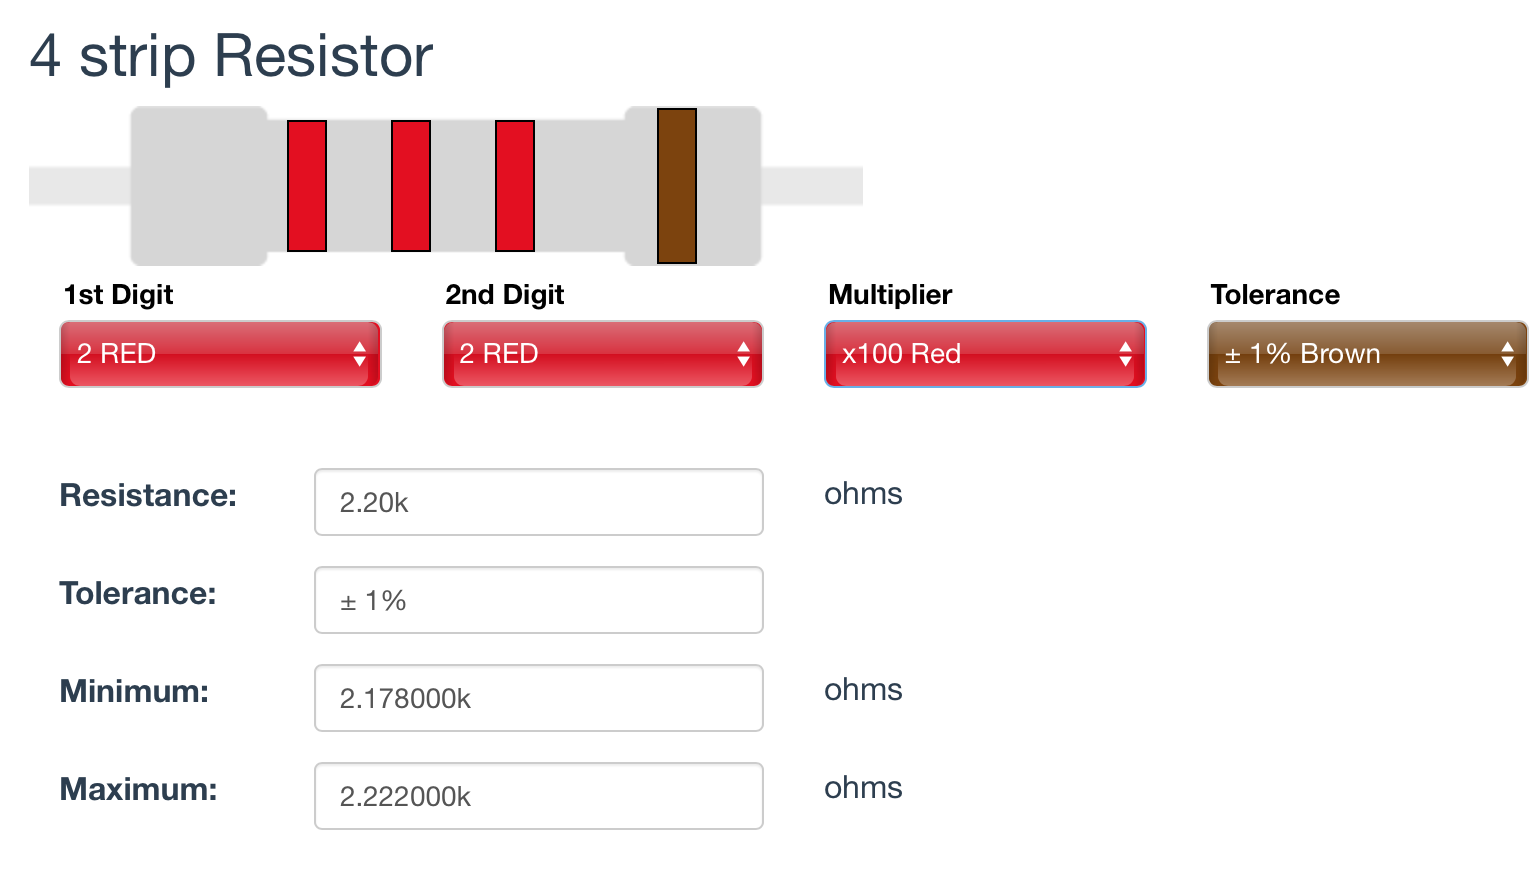
Task: Open the 2nd Digit dropdown showing 2 RED
Action: tap(603, 354)
